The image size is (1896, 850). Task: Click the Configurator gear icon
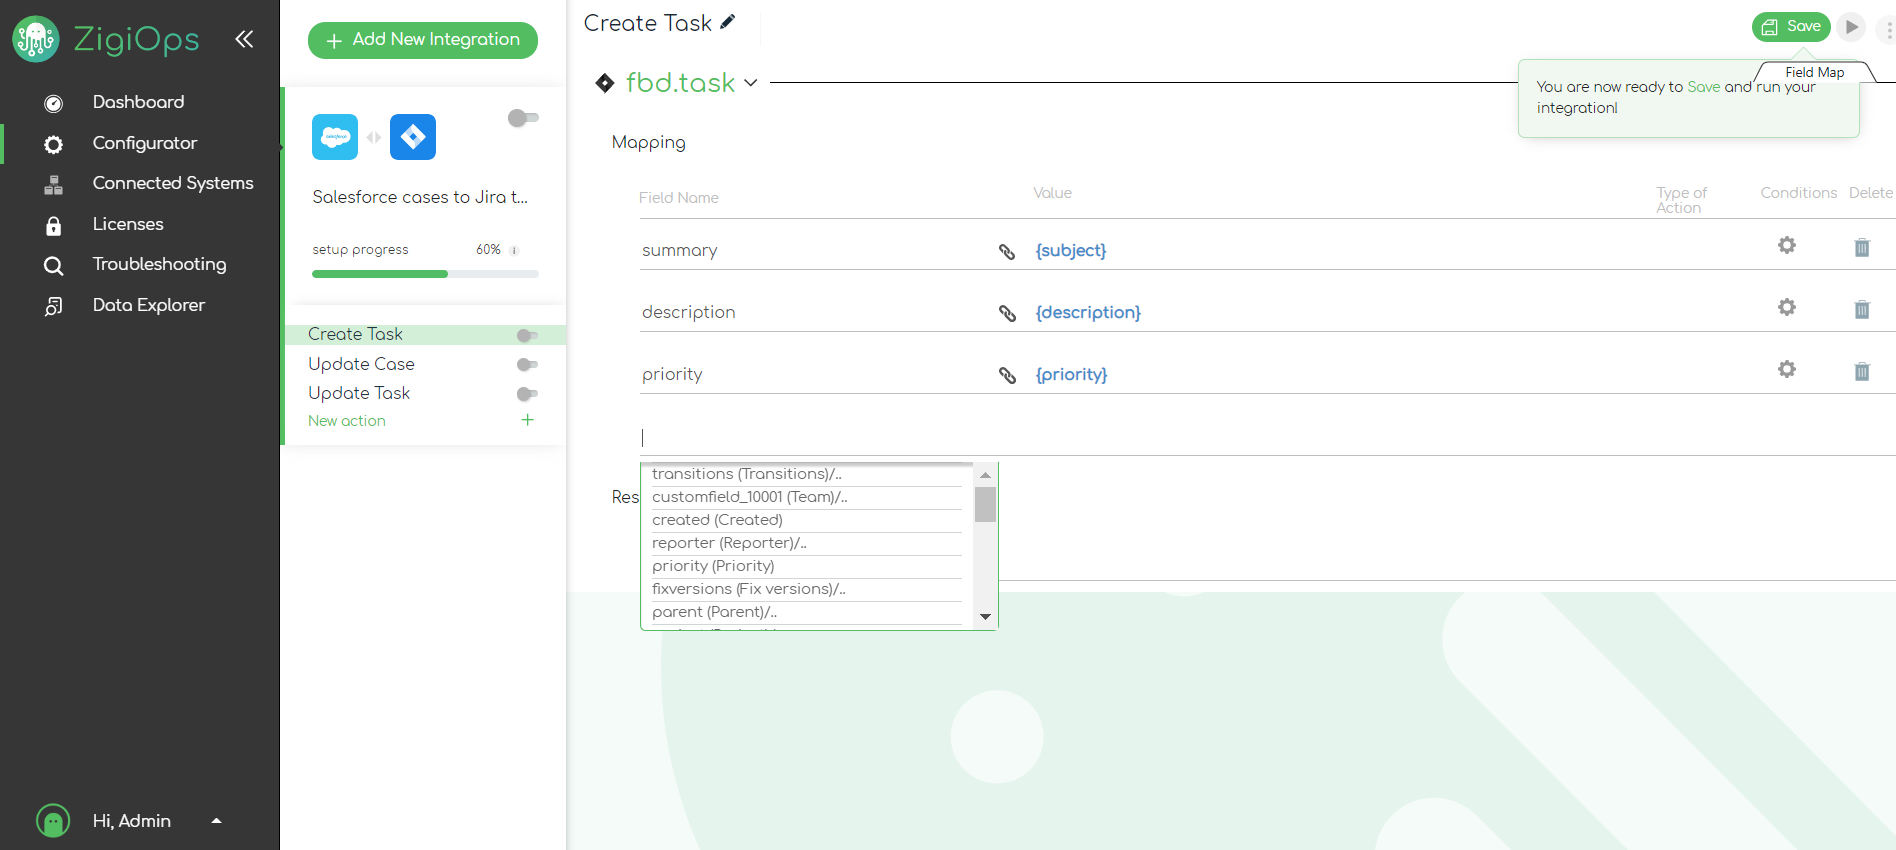click(54, 144)
